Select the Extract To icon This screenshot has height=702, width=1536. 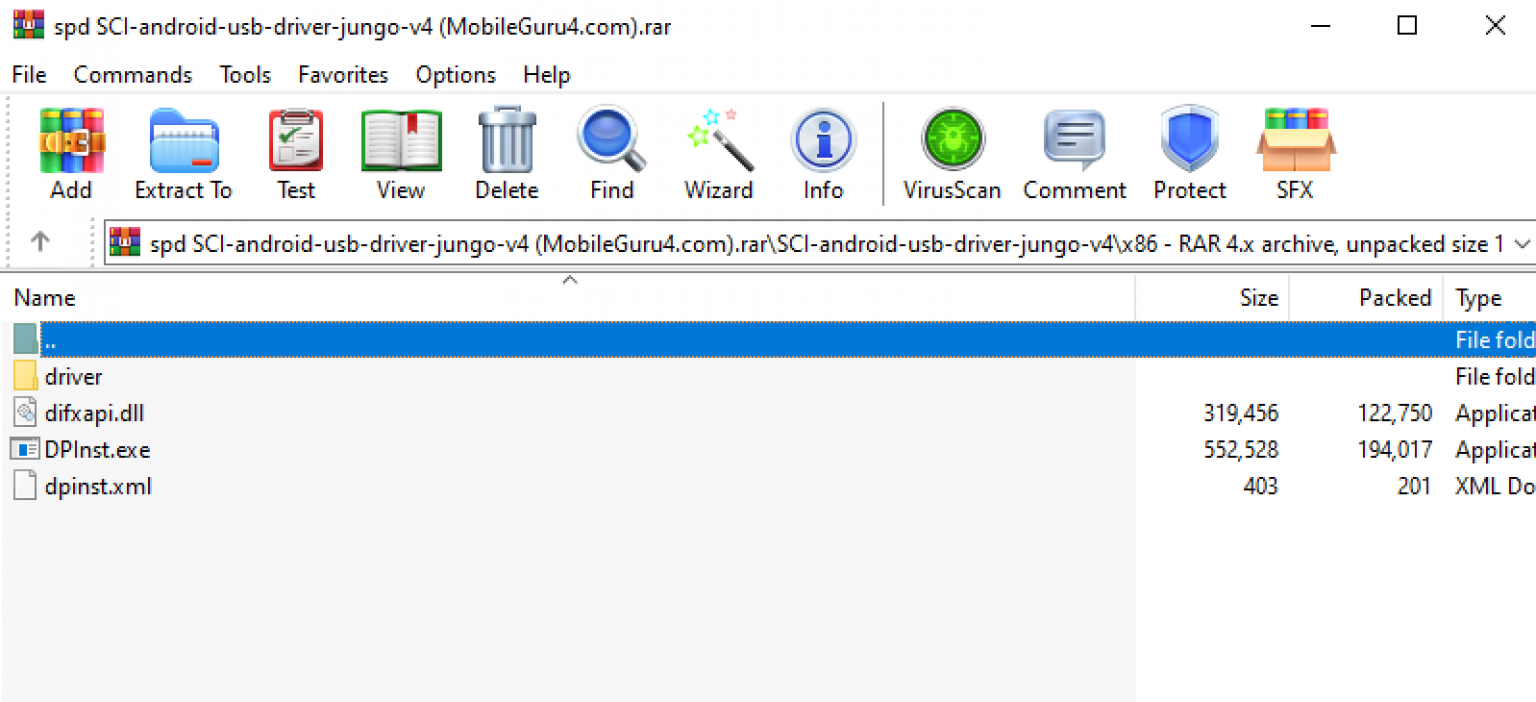183,150
